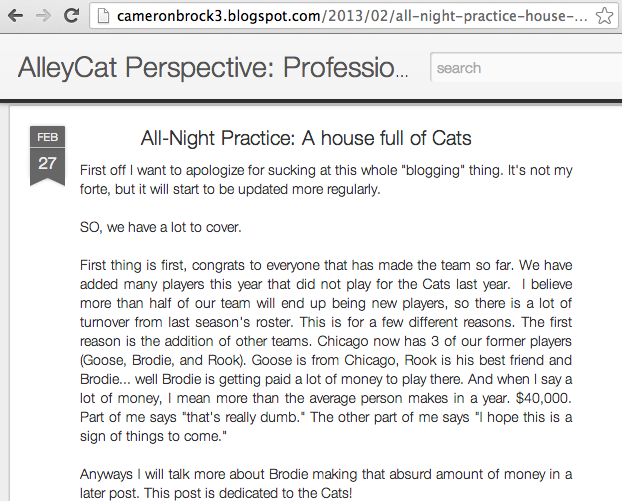
Task: Click the page info icon in address bar
Action: pos(102,16)
